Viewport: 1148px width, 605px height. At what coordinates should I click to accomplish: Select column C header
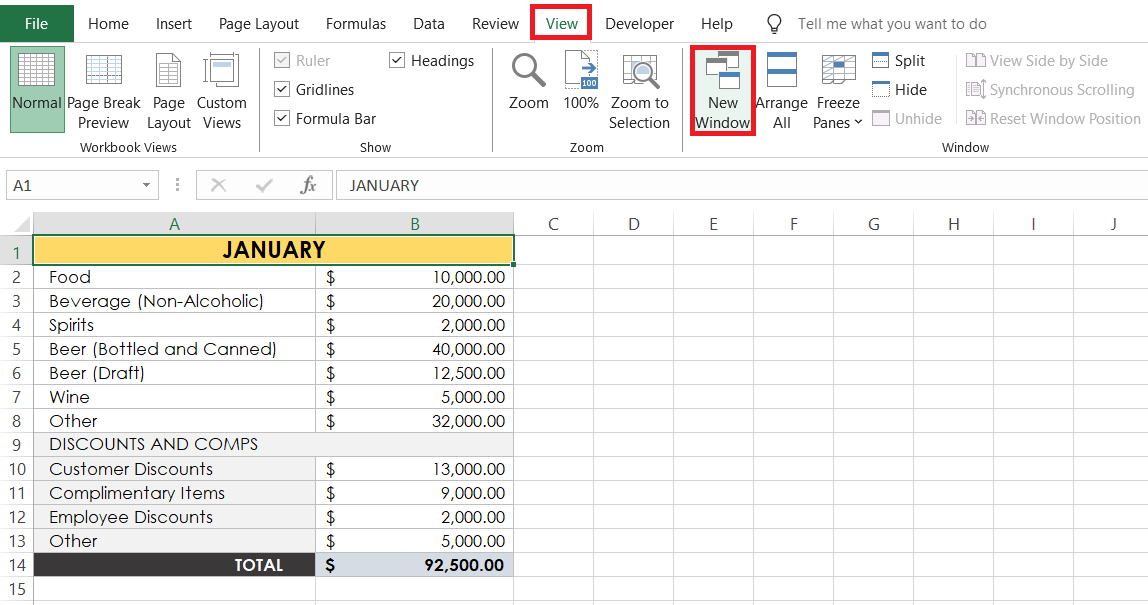tap(554, 223)
